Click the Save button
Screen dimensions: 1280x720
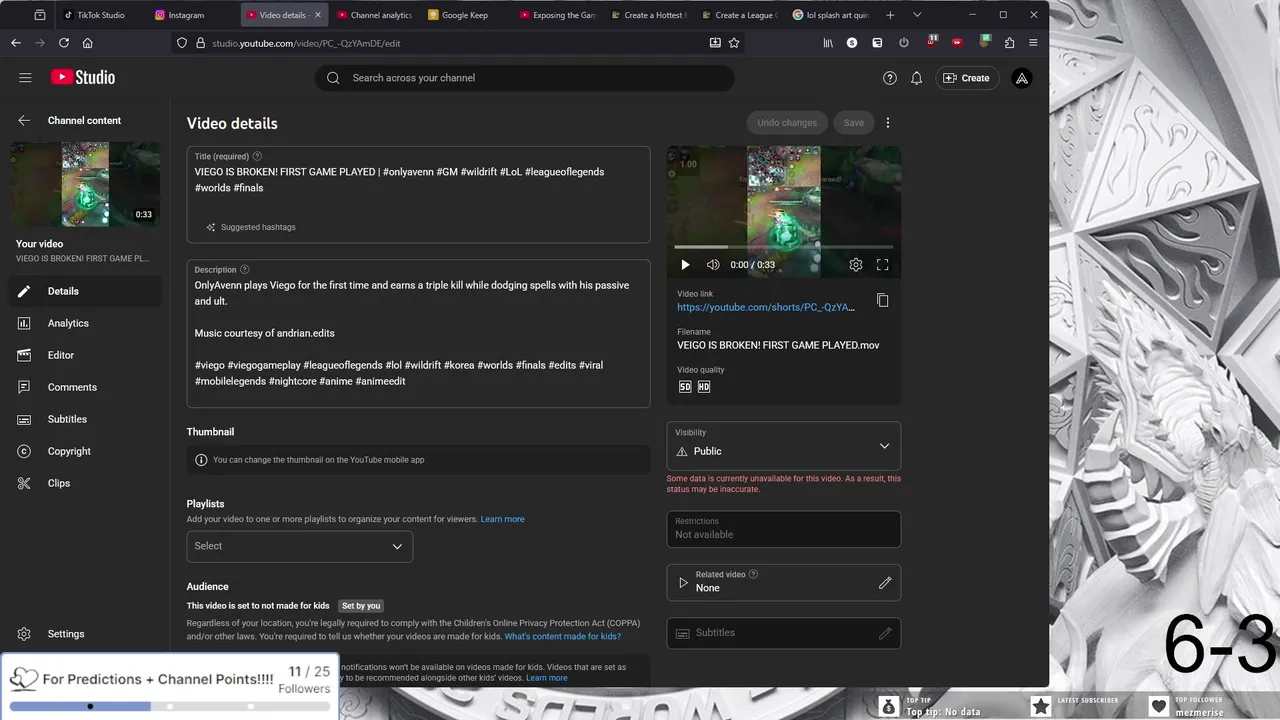(854, 123)
